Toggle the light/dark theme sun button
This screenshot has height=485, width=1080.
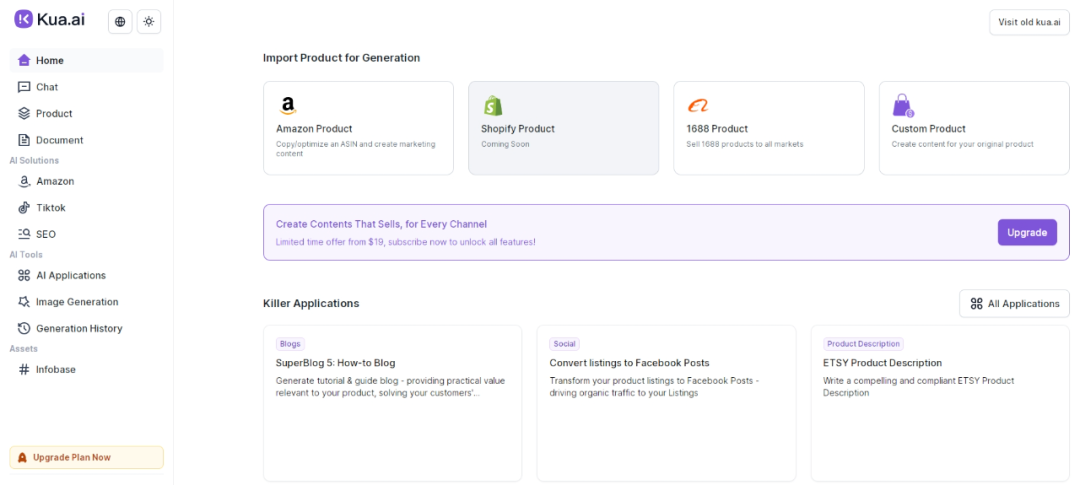(x=148, y=21)
